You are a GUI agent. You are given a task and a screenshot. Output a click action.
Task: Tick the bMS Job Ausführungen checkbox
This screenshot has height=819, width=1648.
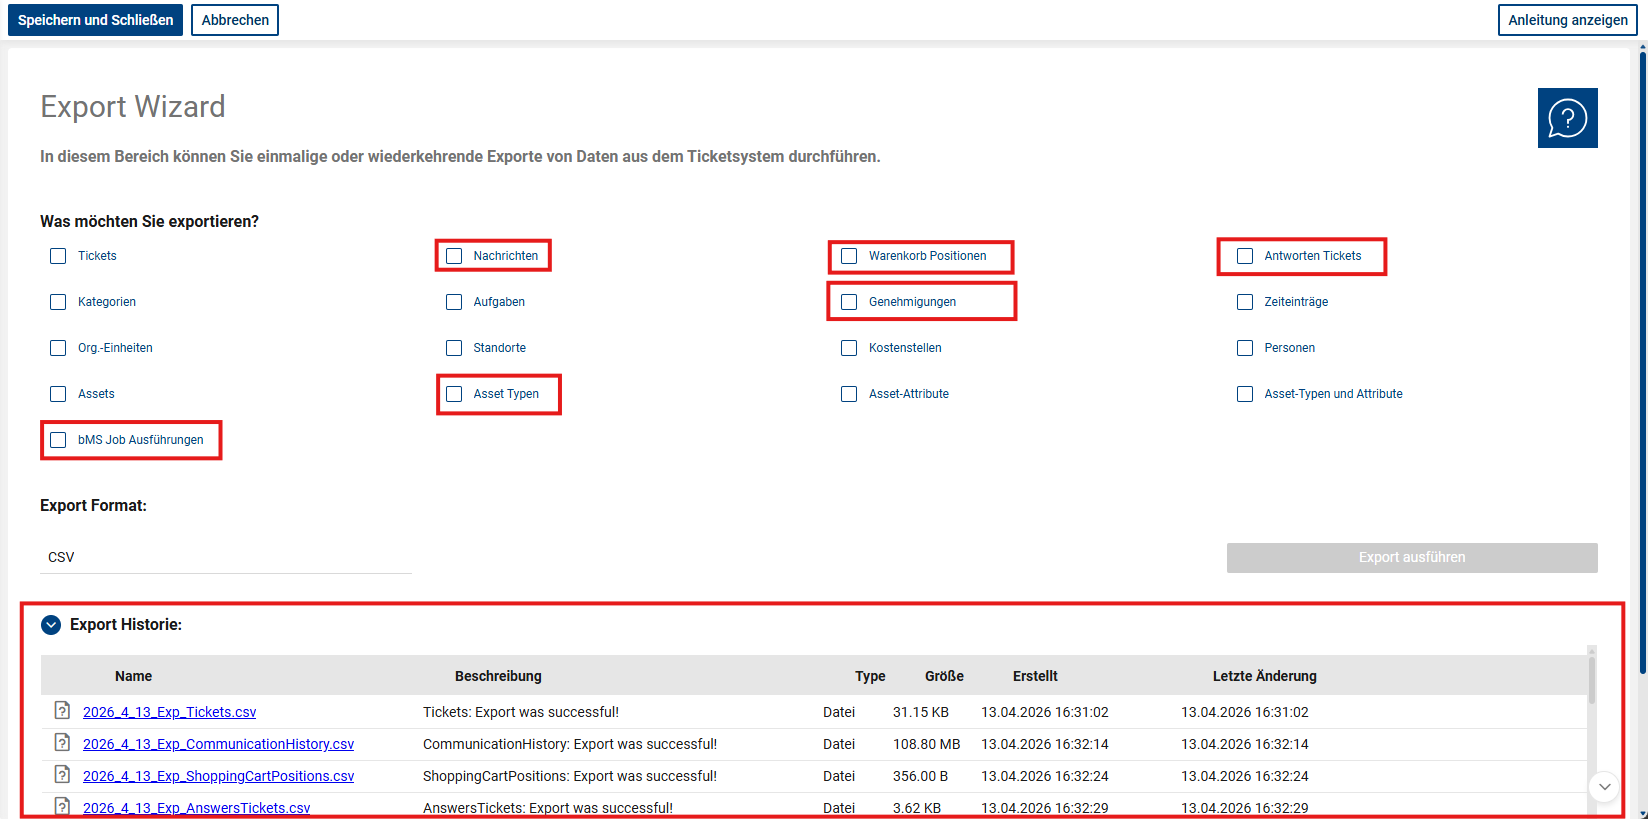click(x=58, y=440)
